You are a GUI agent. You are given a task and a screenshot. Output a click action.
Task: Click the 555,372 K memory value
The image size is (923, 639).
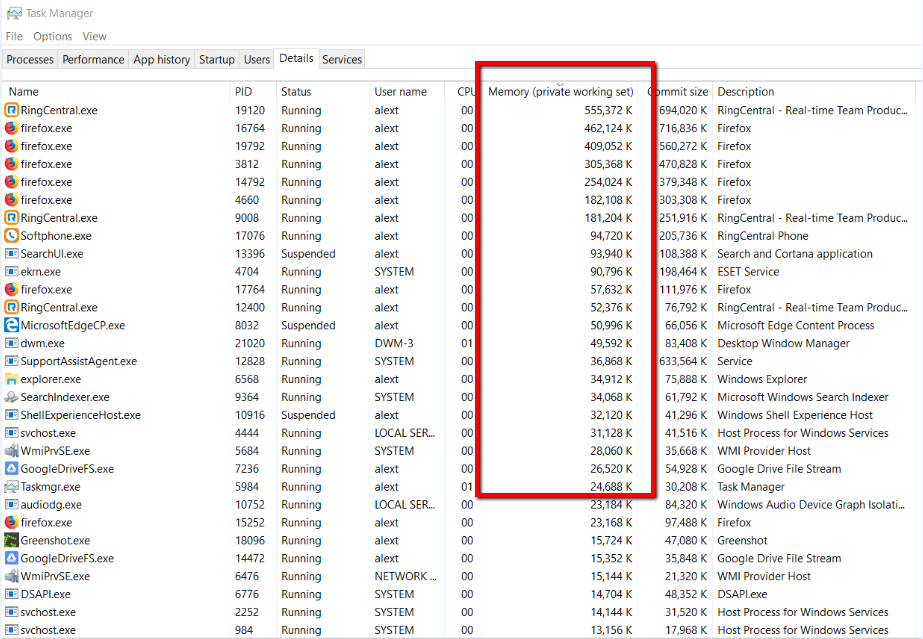click(608, 110)
